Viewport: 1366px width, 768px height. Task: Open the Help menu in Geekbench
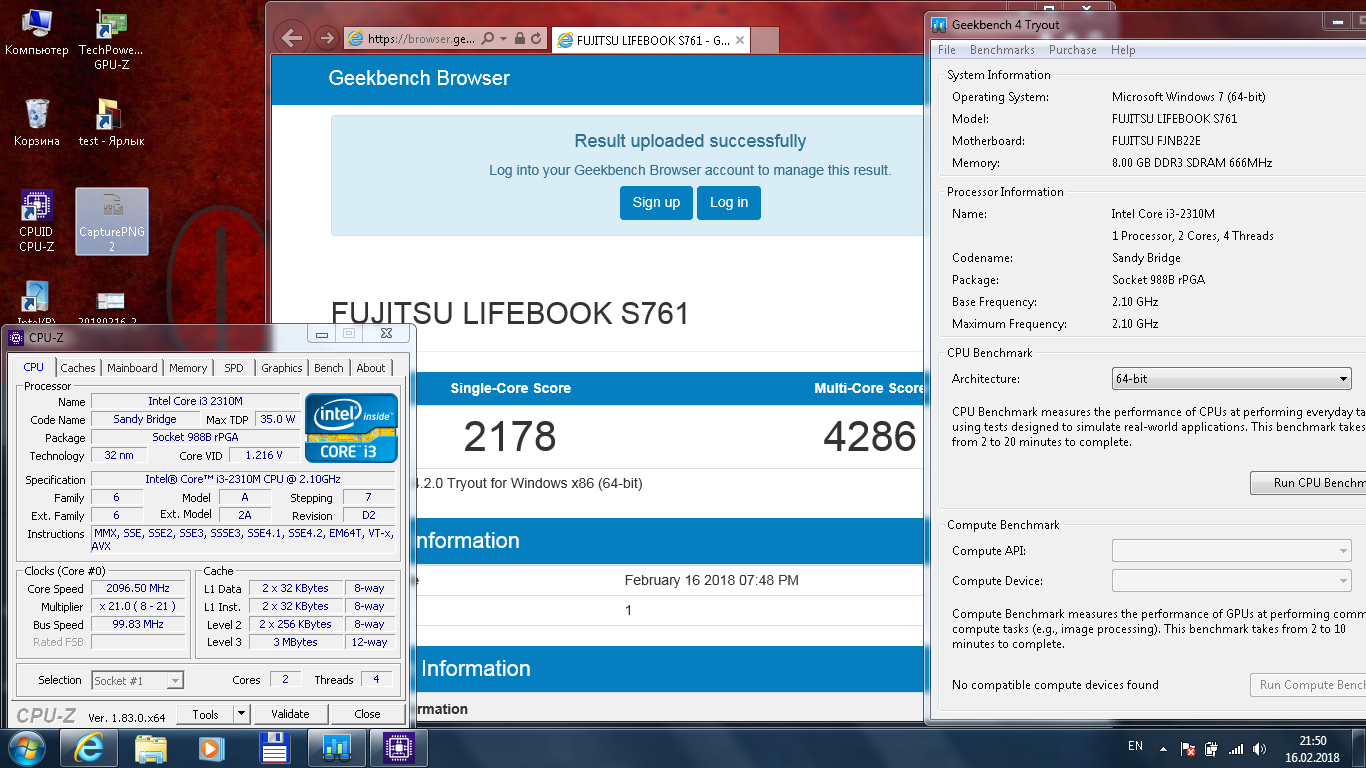click(1123, 50)
